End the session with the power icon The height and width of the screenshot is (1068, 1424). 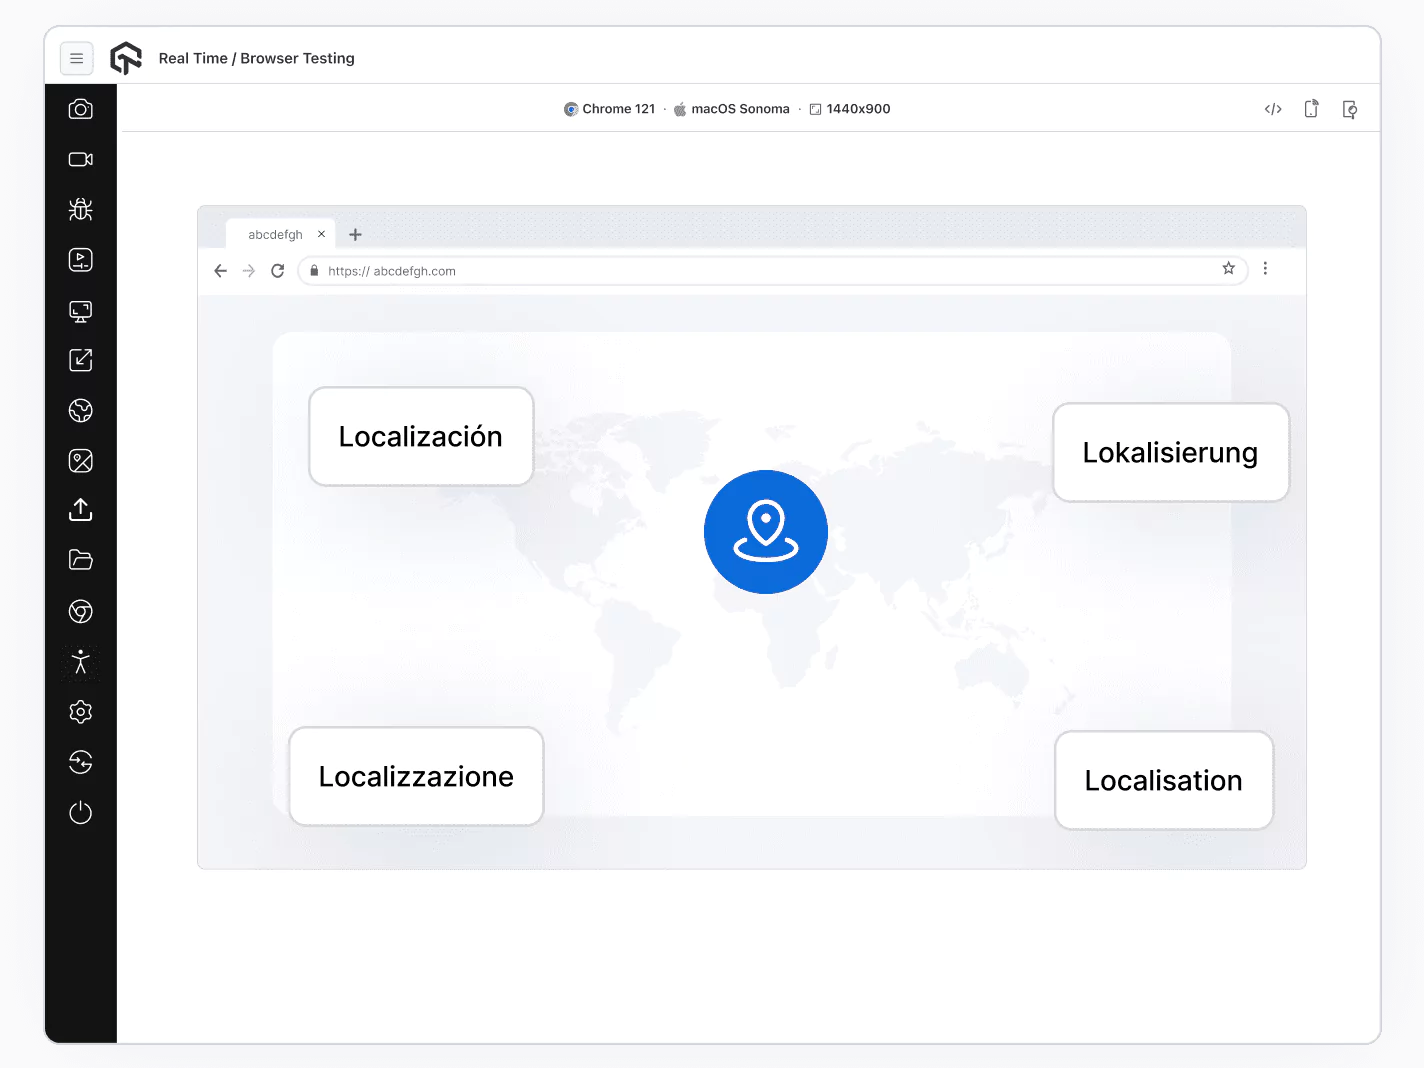tap(80, 812)
